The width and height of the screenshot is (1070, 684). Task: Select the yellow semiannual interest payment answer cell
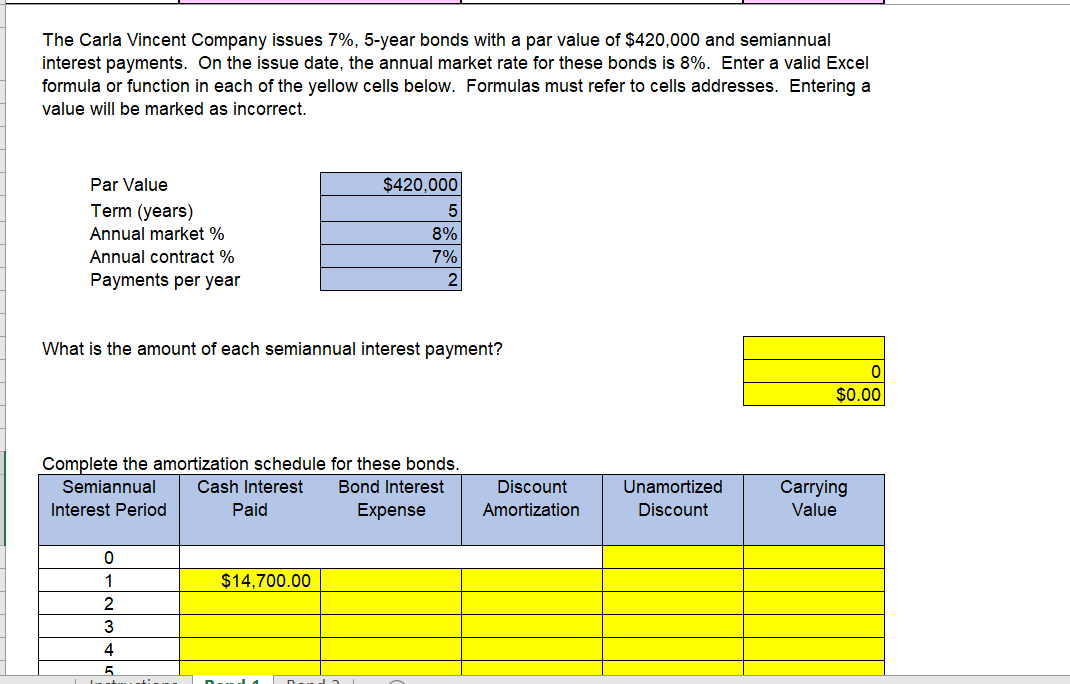(x=814, y=348)
